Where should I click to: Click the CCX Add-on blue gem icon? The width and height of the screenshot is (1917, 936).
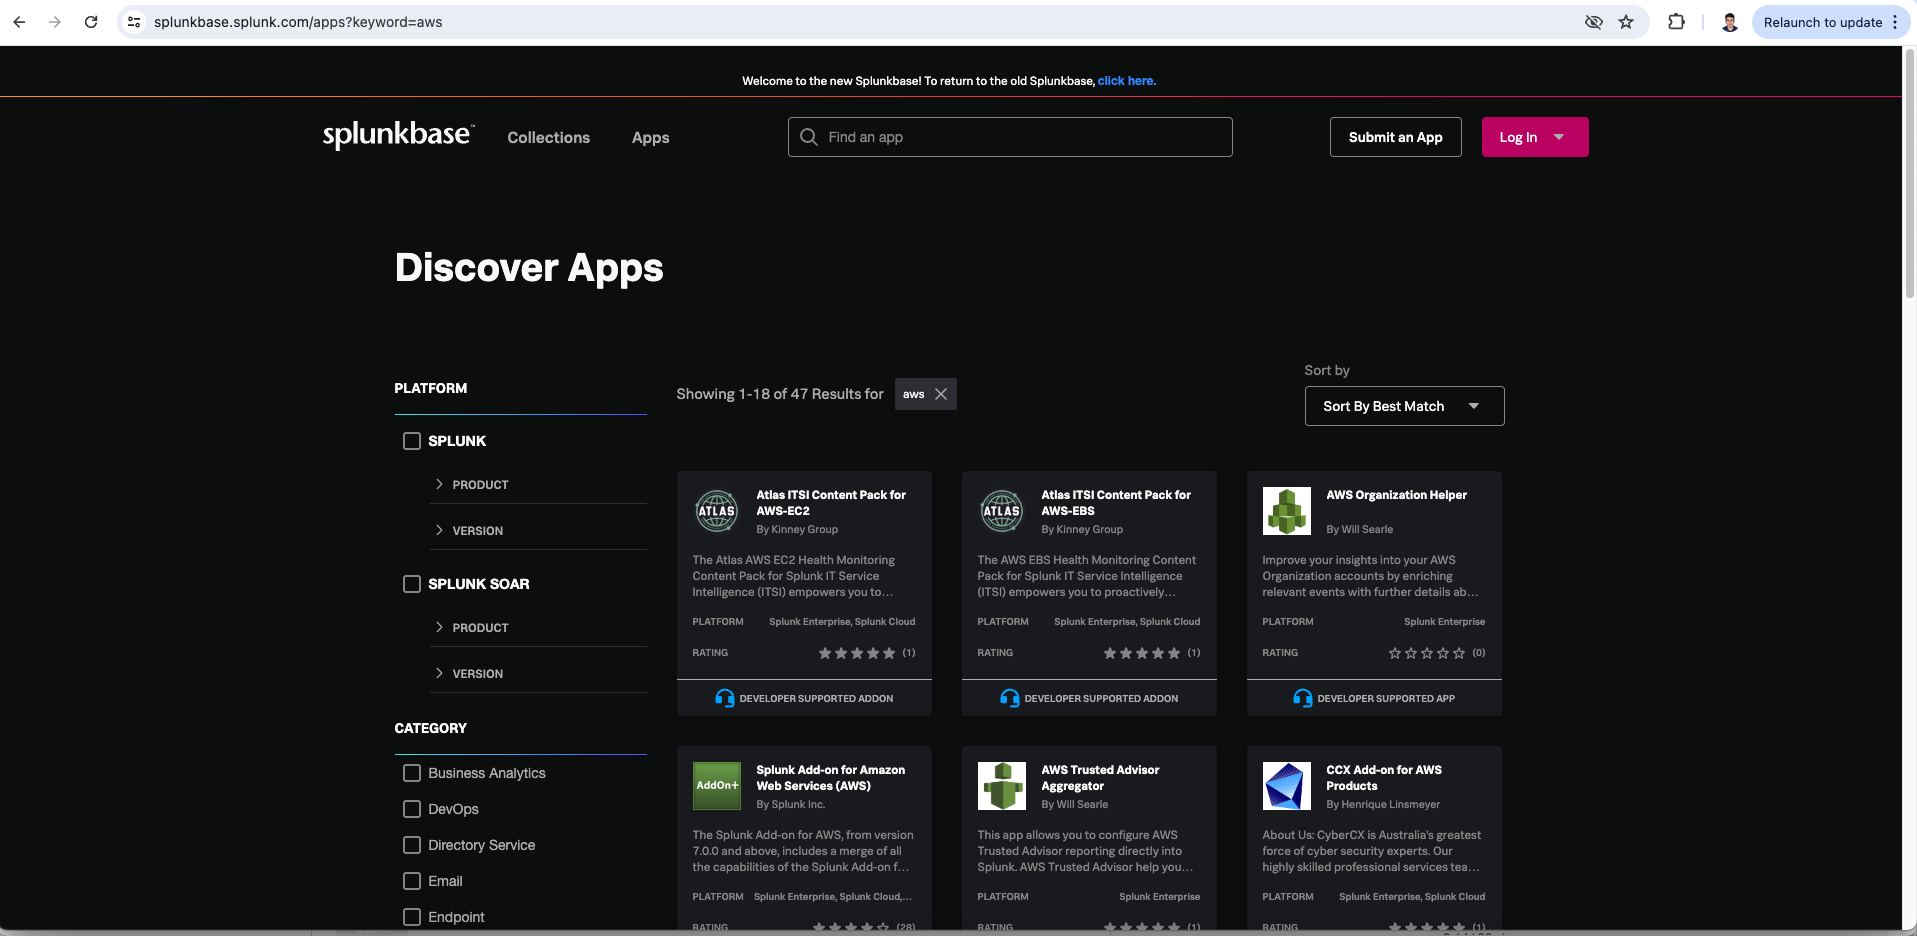click(x=1287, y=786)
